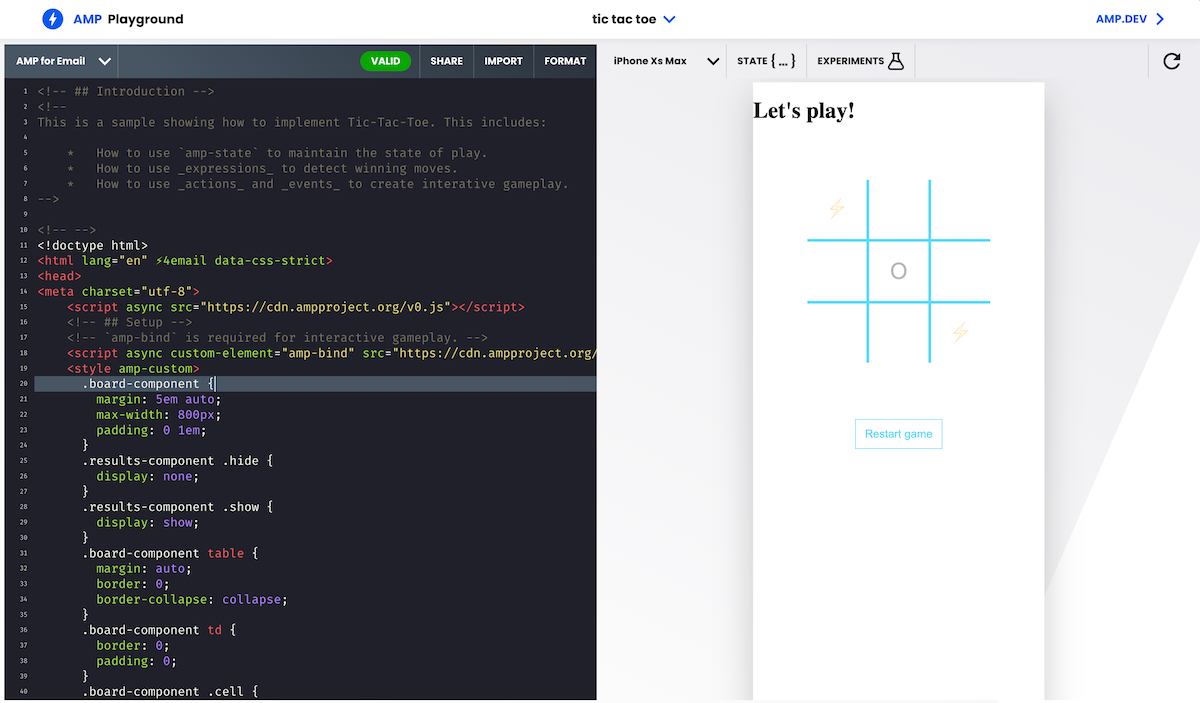Toggle state inspection view
The width and height of the screenshot is (1200, 703).
(x=765, y=60)
